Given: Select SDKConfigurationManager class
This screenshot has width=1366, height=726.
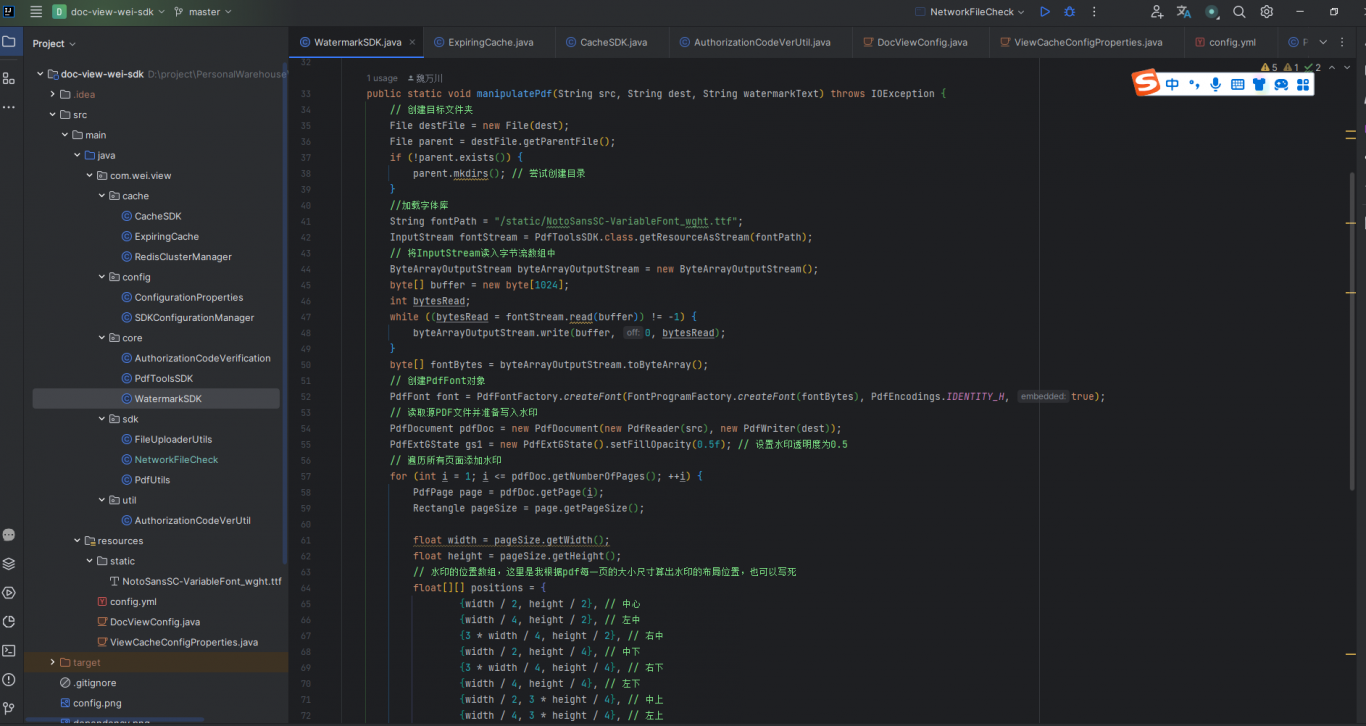Looking at the screenshot, I should click(x=194, y=318).
